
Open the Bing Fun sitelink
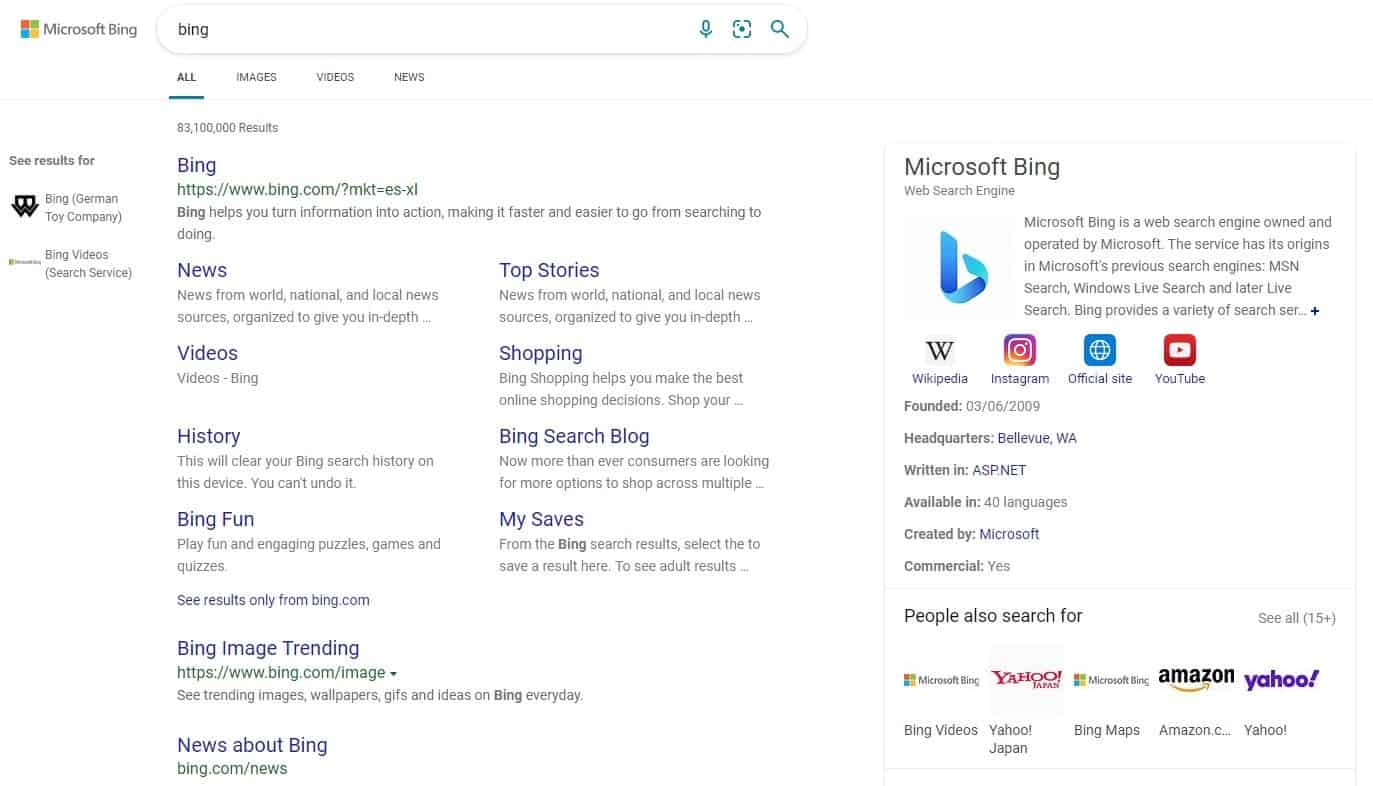[215, 519]
